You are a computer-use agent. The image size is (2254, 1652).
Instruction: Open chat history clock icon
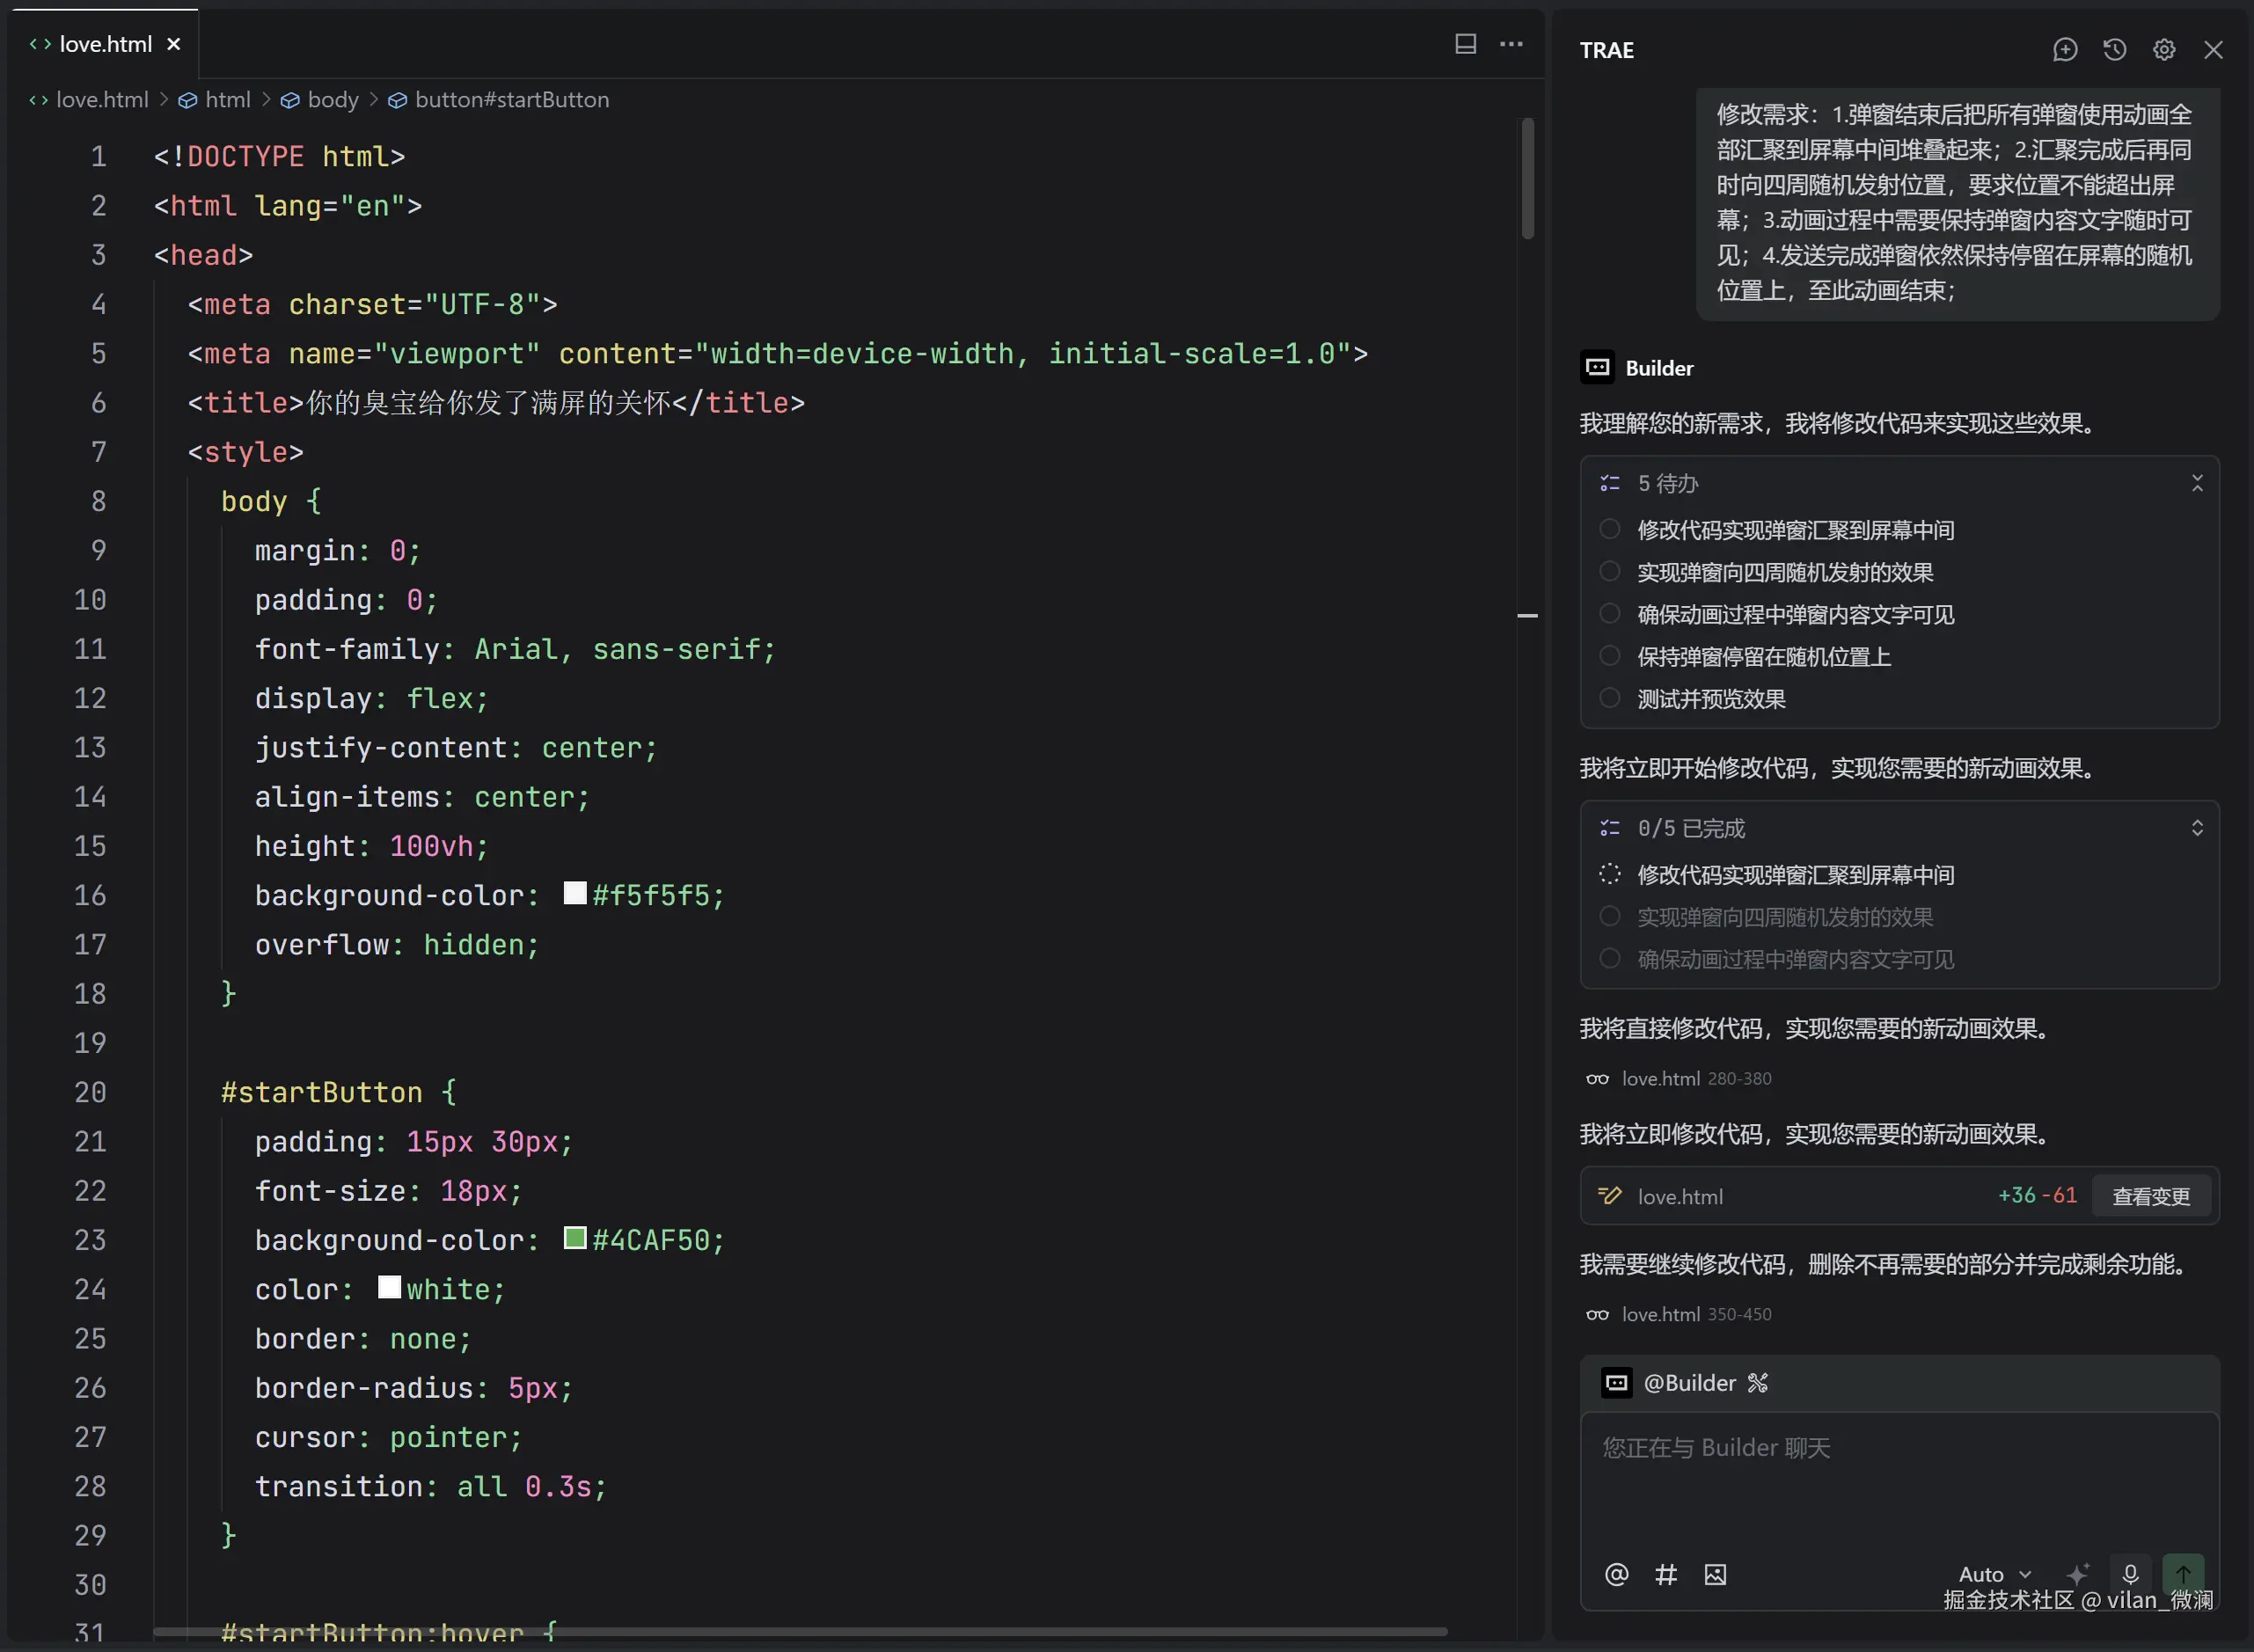[2114, 50]
